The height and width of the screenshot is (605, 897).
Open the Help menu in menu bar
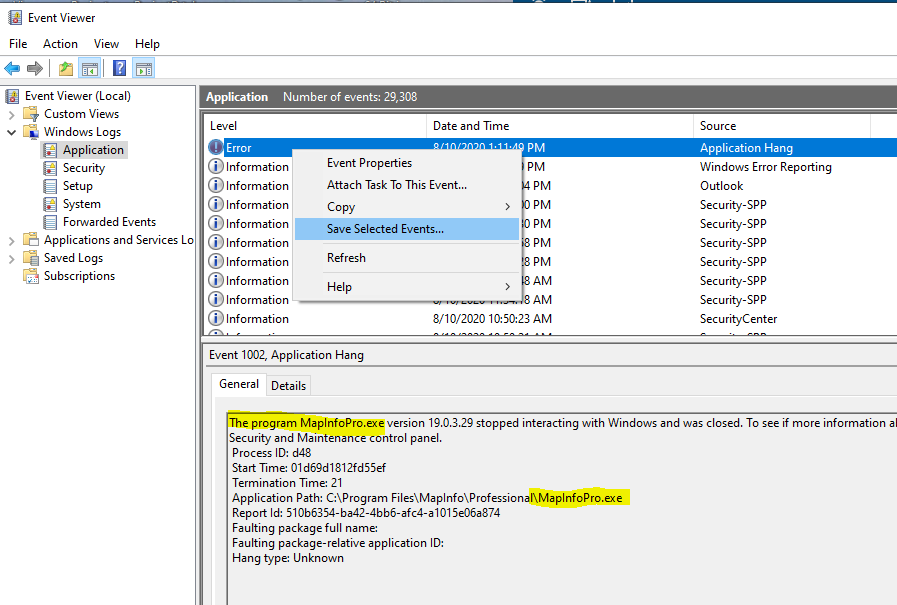(x=147, y=44)
